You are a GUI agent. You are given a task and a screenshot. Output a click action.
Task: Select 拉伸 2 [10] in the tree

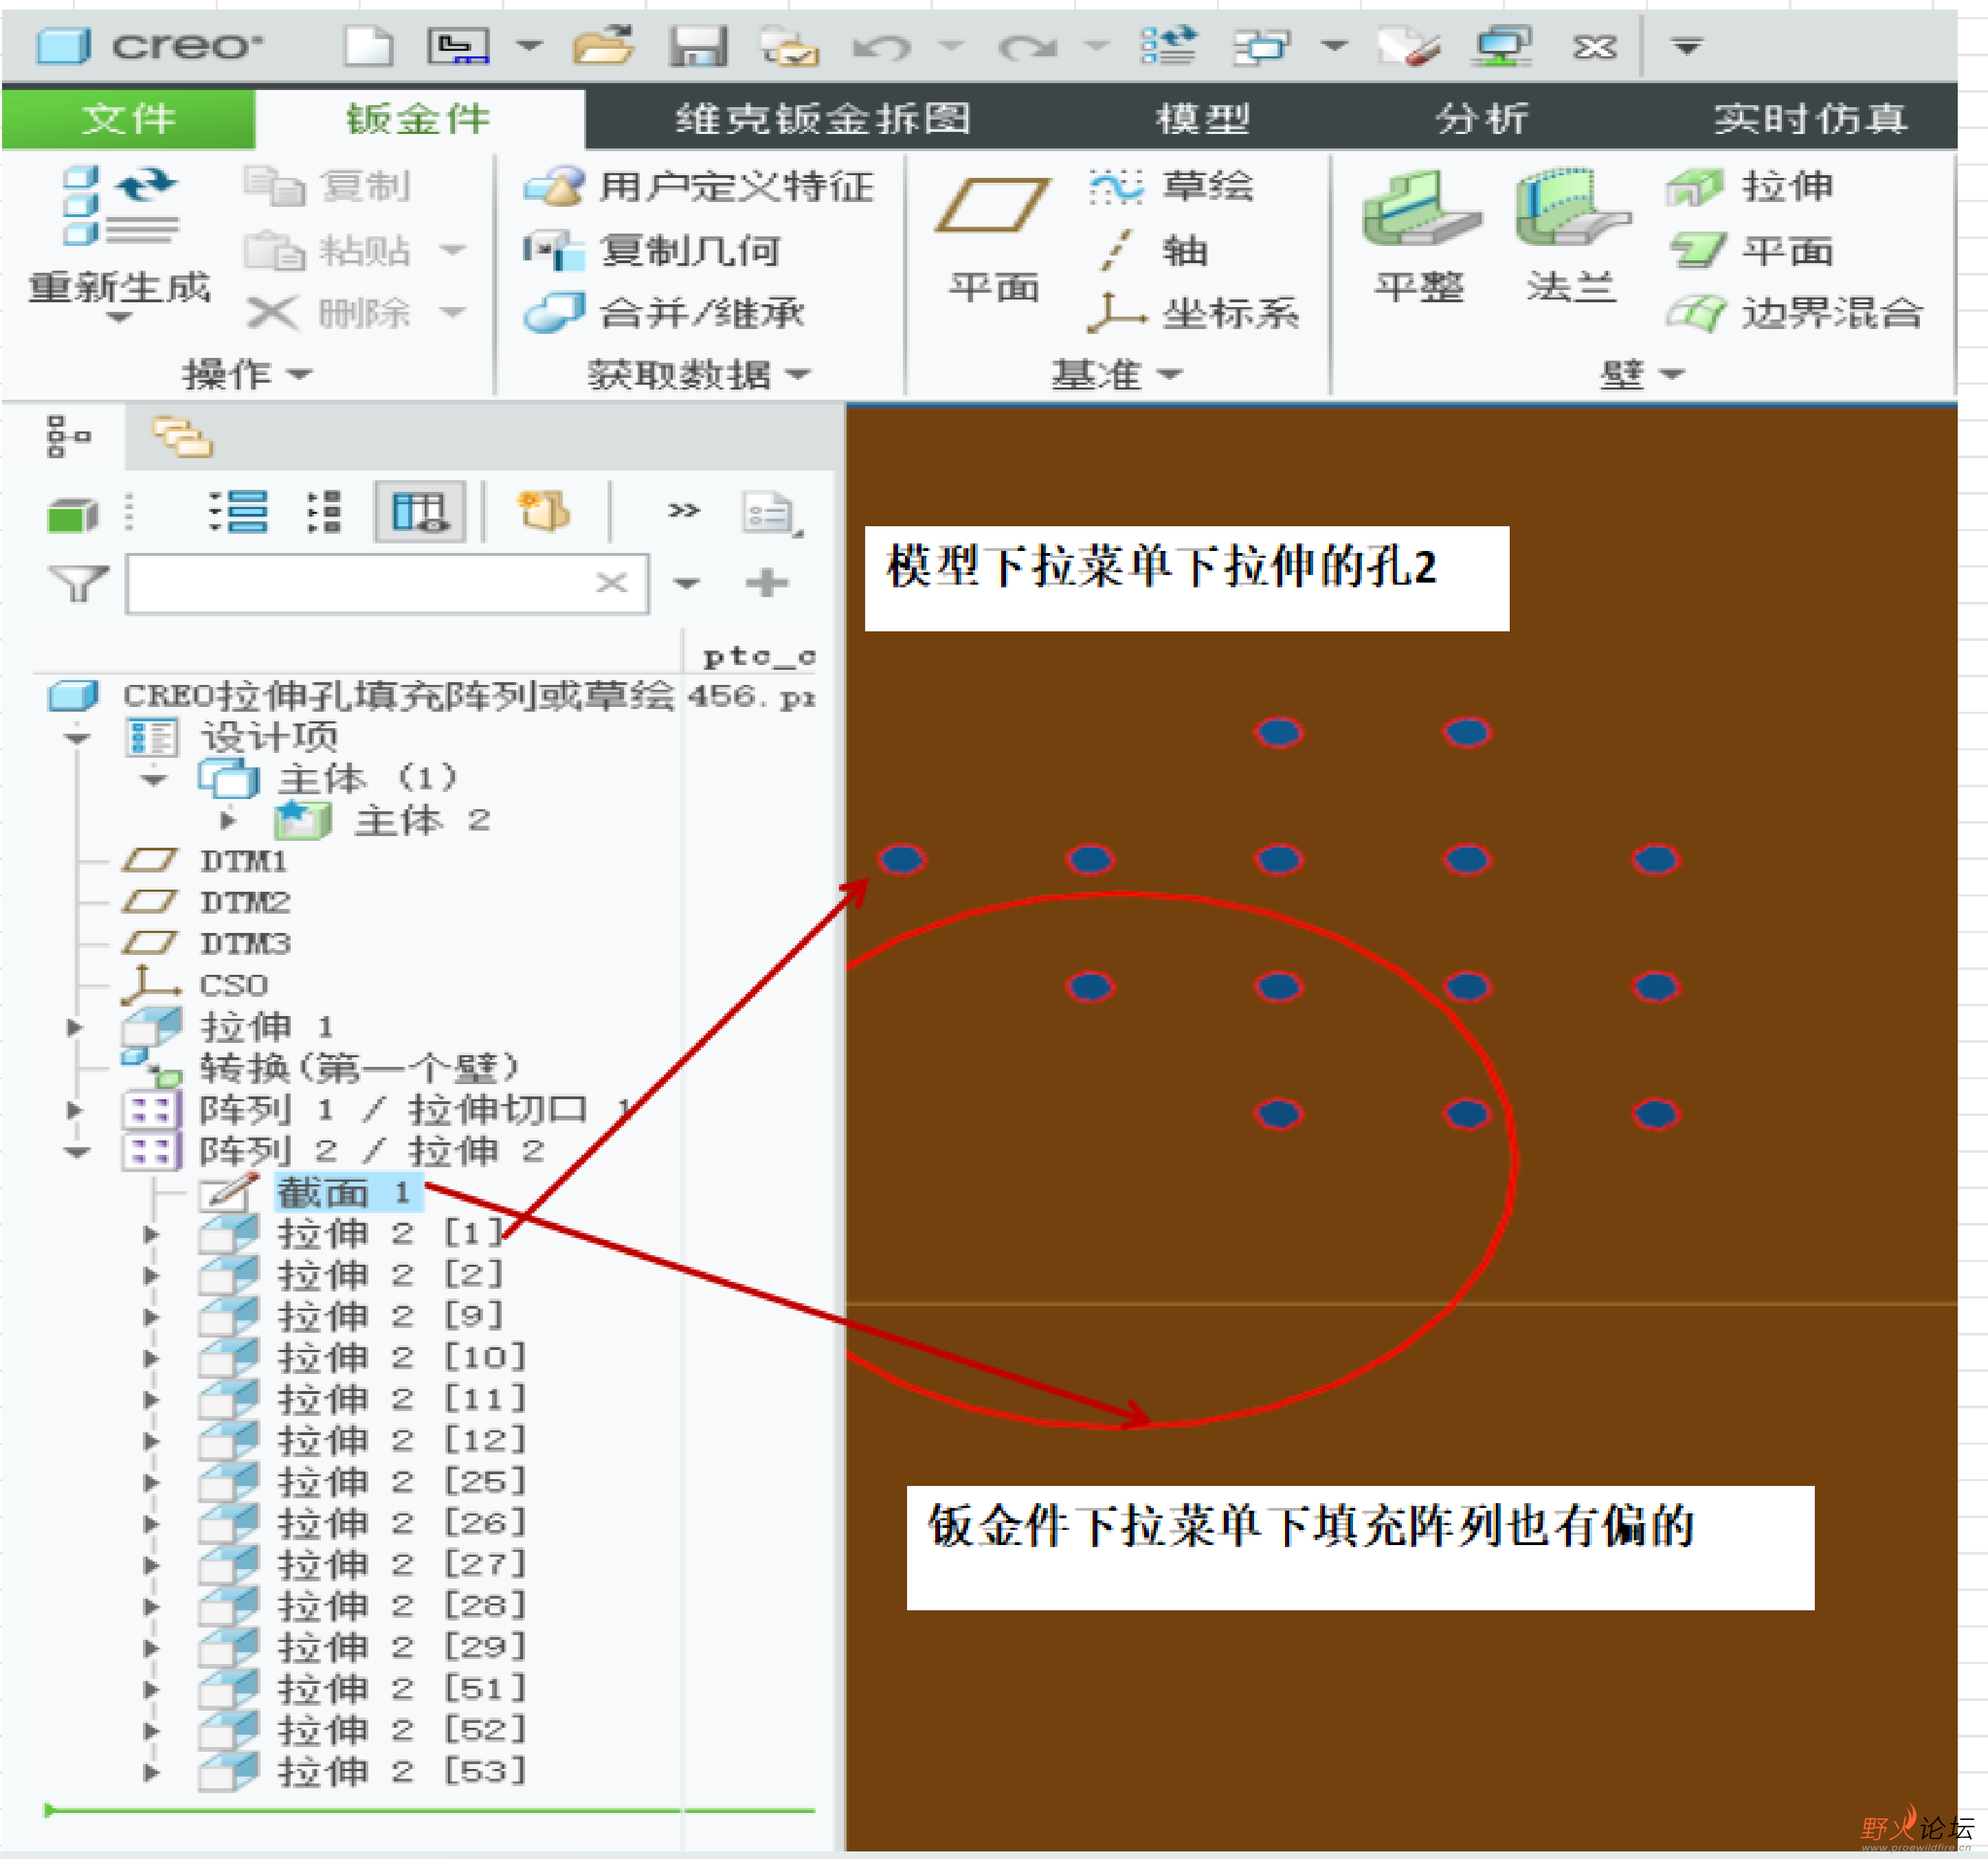pyautogui.click(x=402, y=1358)
